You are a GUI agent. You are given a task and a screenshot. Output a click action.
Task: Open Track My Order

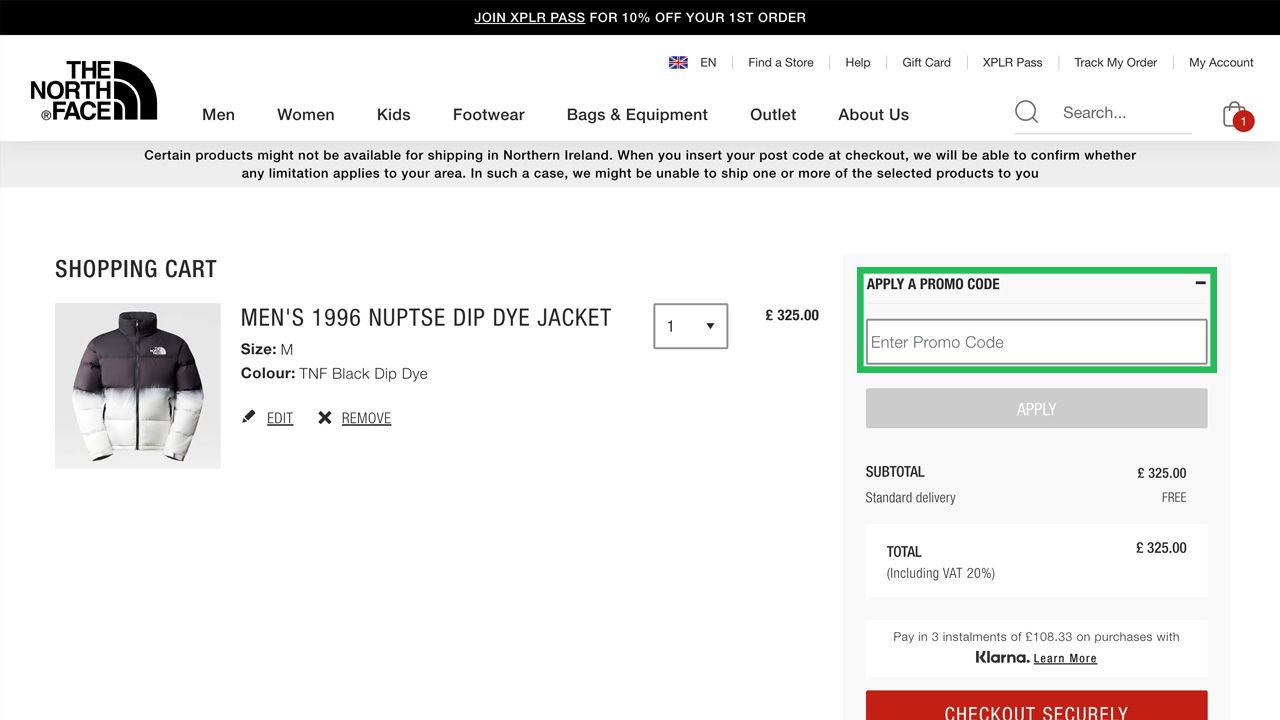[1116, 62]
